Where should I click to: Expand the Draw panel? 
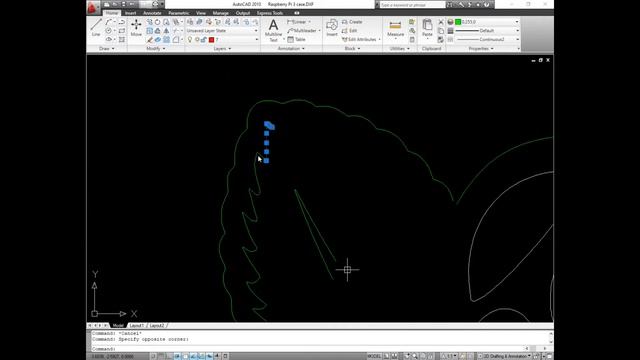pyautogui.click(x=107, y=49)
